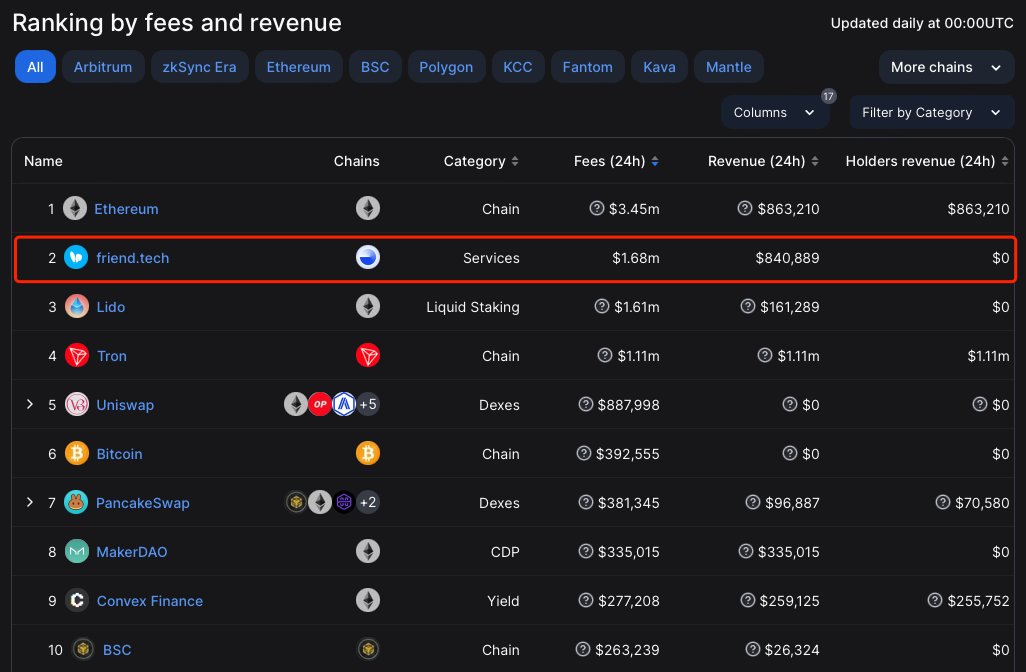Click the Optimism icon in Uniswap row
Viewport: 1026px width, 672px height.
pyautogui.click(x=320, y=404)
